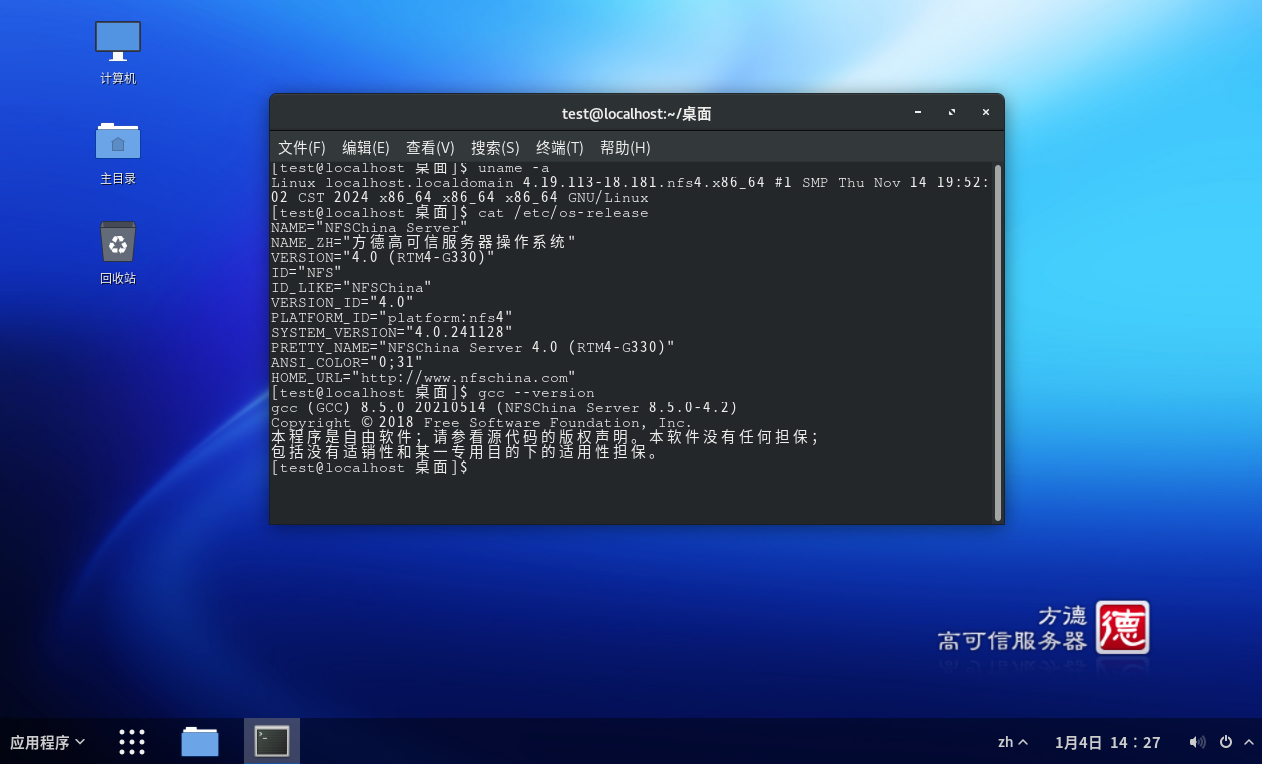Expand the 应用程序 applications menu
1262x764 pixels.
47,742
